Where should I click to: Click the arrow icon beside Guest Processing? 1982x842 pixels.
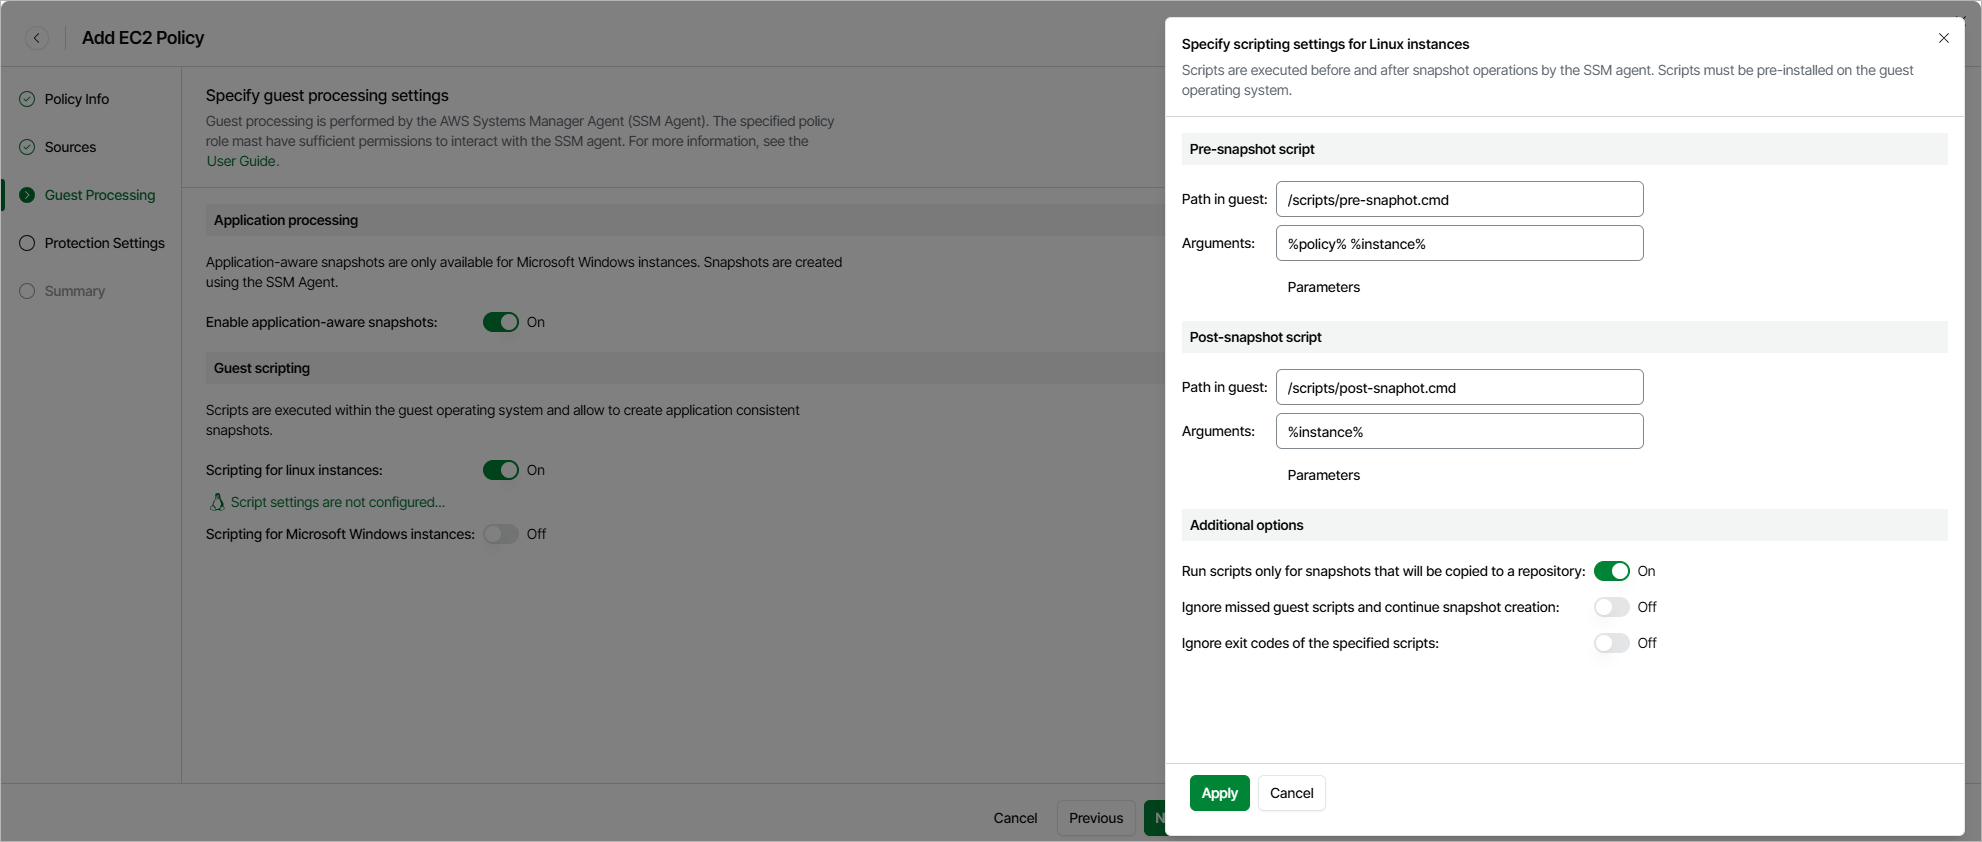27,195
